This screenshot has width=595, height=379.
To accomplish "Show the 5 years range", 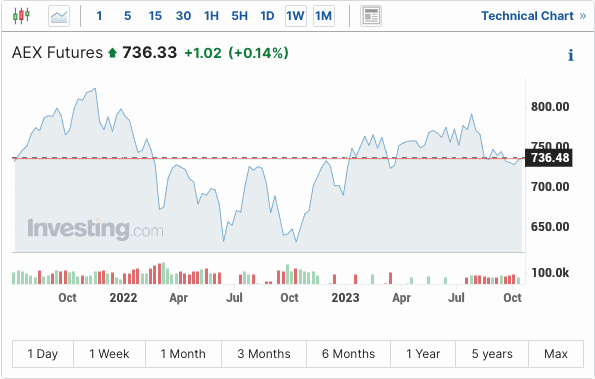I will point(492,354).
